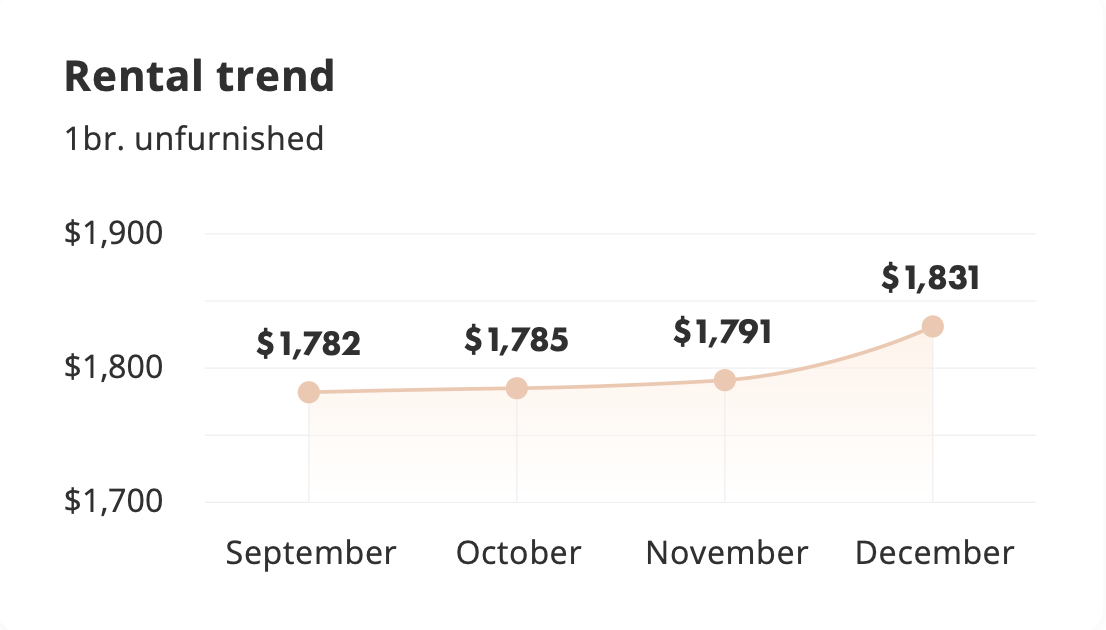Click the September axis label
Viewport: 1106px width, 630px height.
(310, 553)
